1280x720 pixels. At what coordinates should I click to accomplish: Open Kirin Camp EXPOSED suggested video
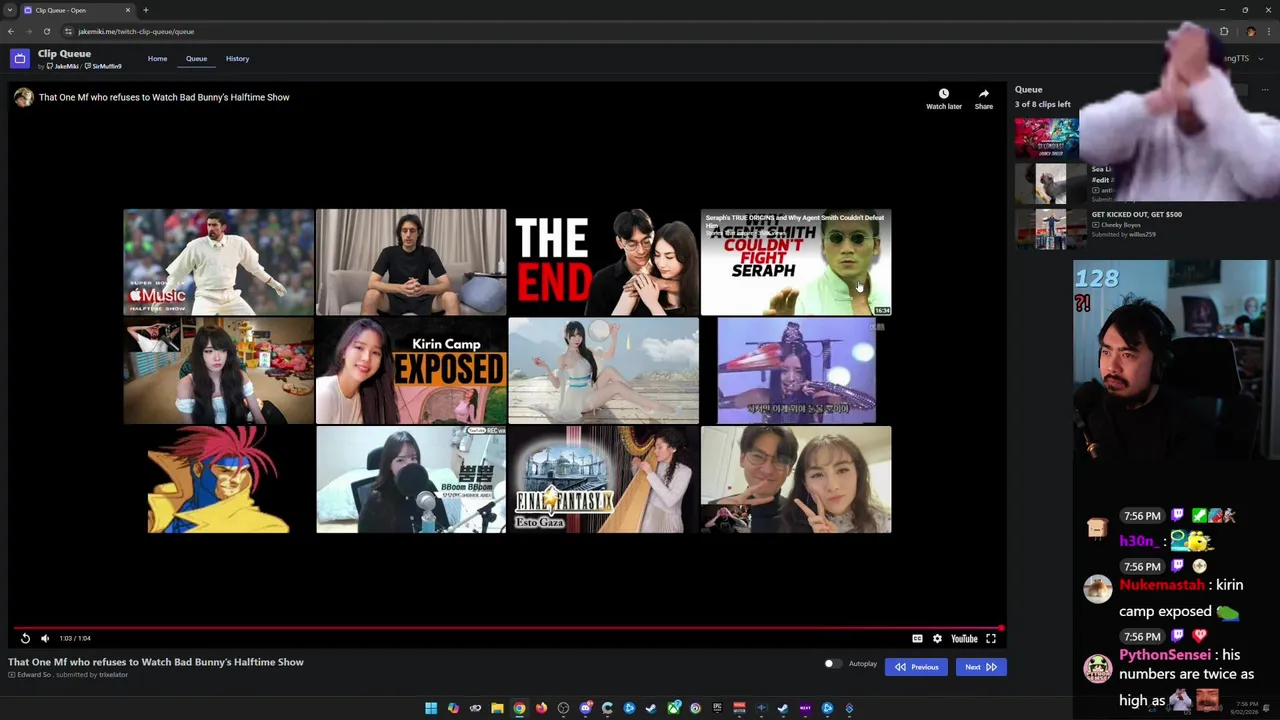(x=411, y=371)
